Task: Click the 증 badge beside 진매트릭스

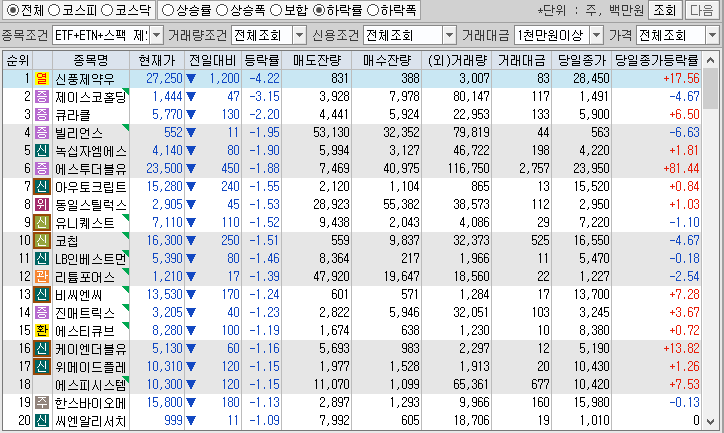Action: (x=42, y=313)
